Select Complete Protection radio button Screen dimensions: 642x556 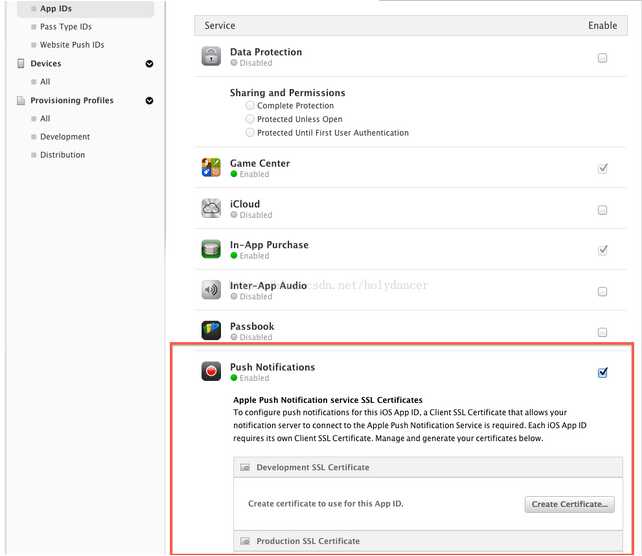(249, 106)
